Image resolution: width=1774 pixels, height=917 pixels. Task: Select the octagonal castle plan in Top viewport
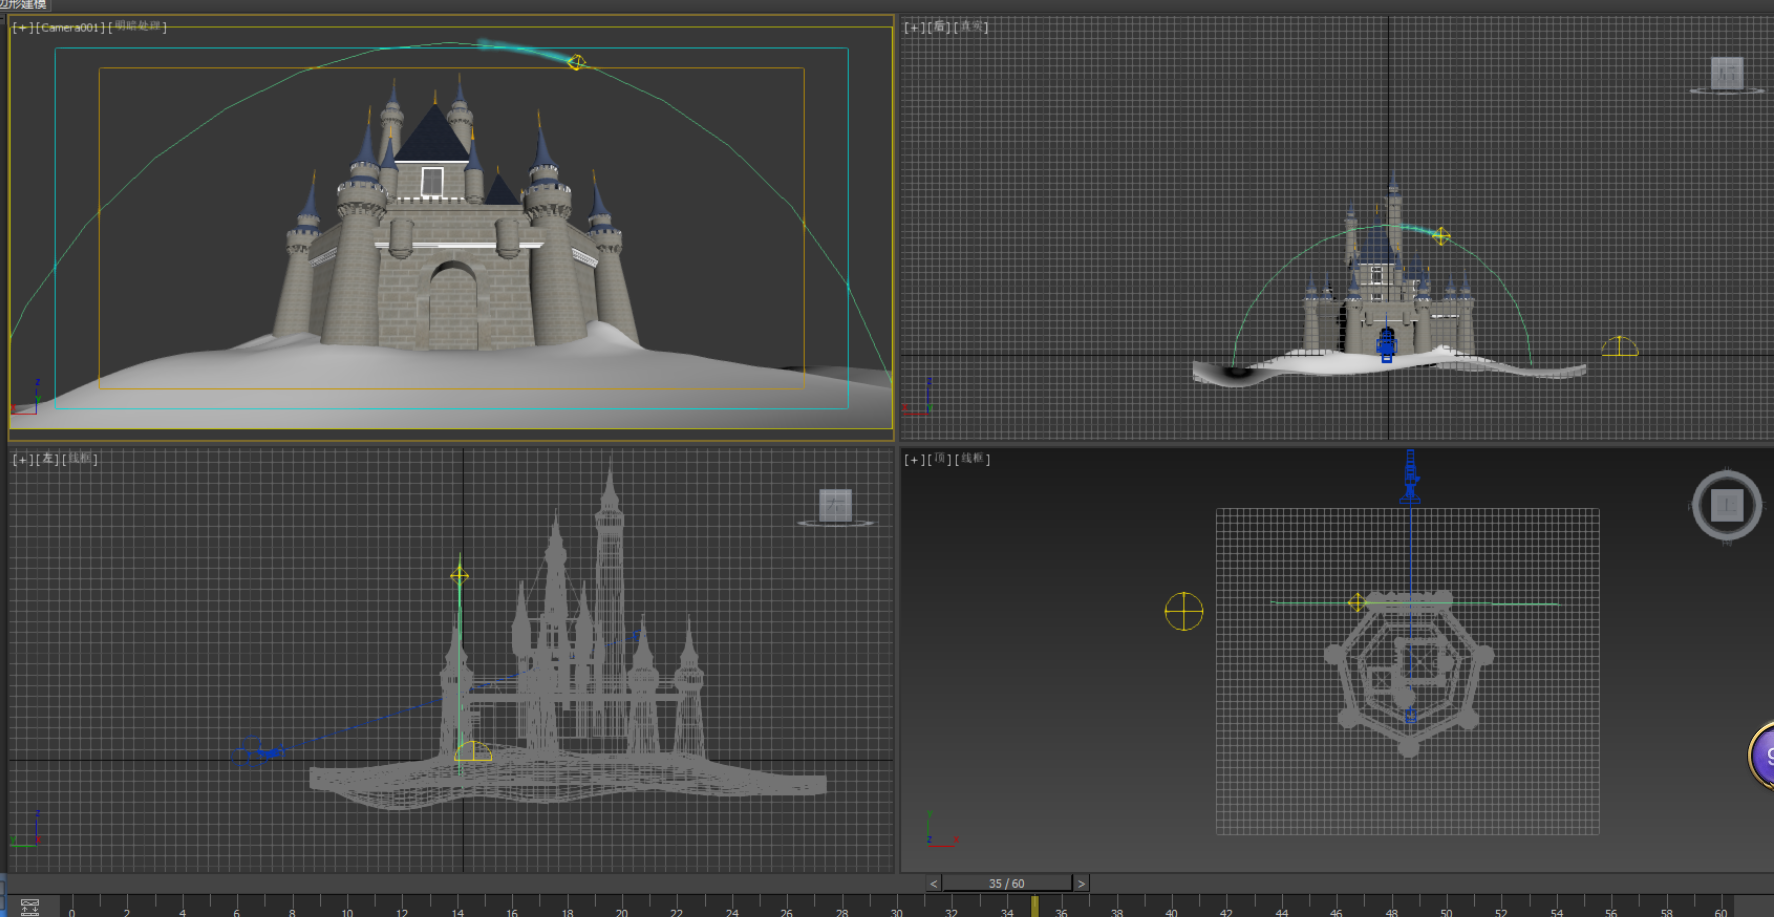point(1409,672)
